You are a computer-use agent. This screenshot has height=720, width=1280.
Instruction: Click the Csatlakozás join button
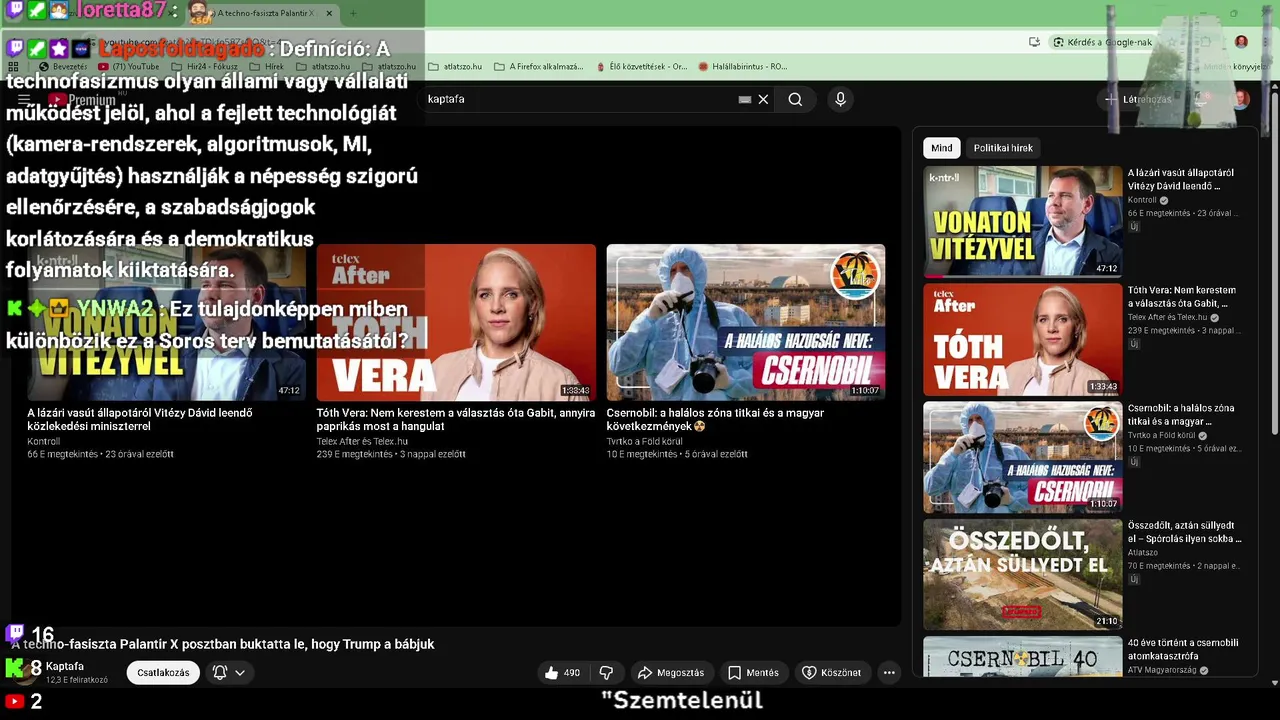(x=163, y=672)
